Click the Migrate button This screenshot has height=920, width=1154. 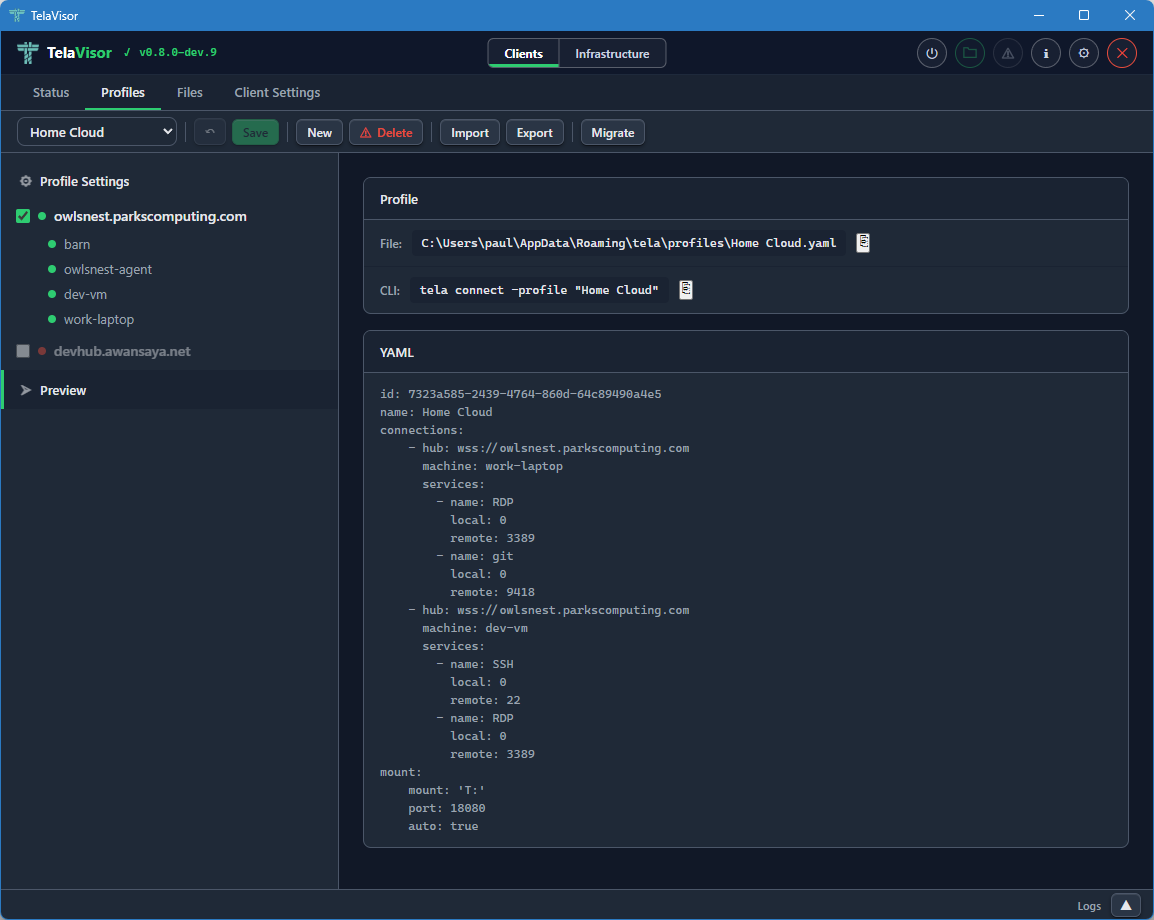point(612,131)
